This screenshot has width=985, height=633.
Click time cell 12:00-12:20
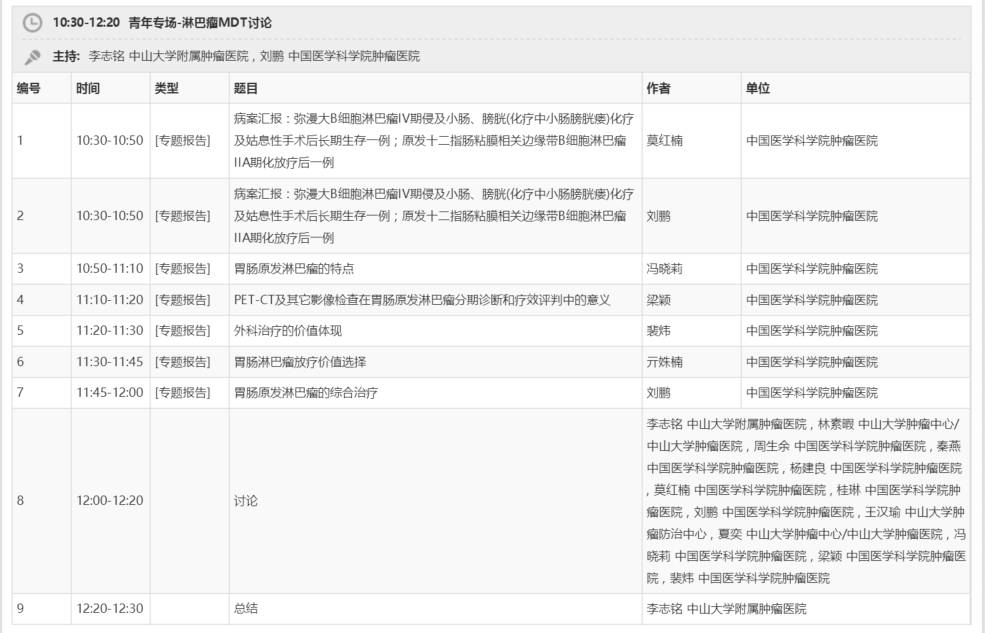coord(110,501)
